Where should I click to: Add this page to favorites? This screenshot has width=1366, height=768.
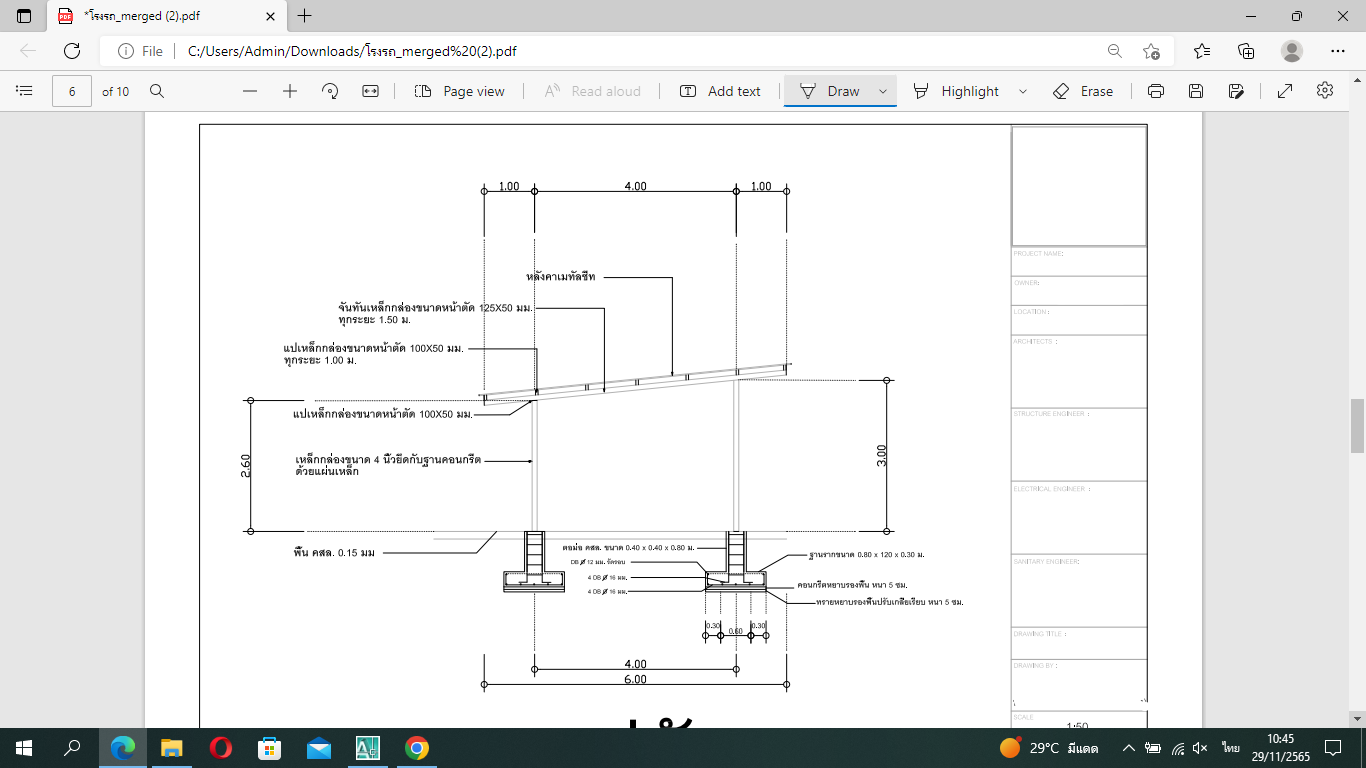tap(1152, 51)
